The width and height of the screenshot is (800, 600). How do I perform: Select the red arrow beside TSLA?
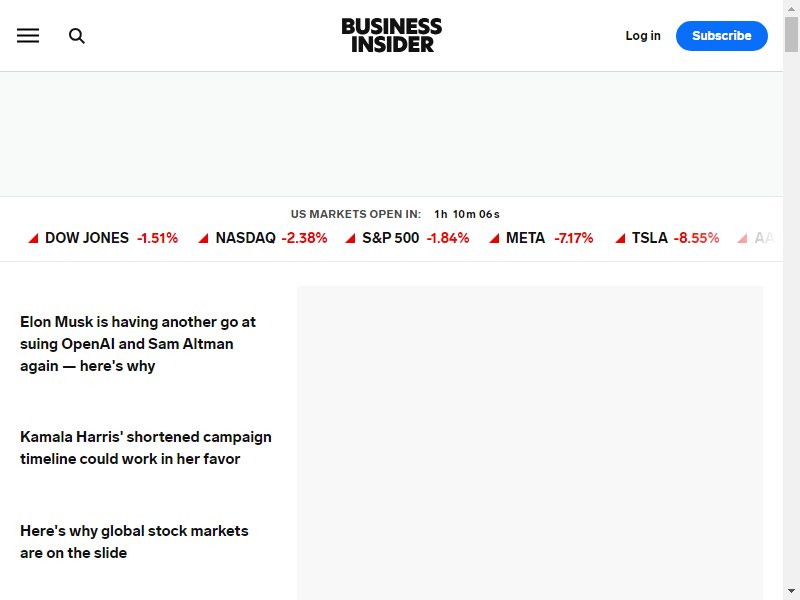click(620, 238)
